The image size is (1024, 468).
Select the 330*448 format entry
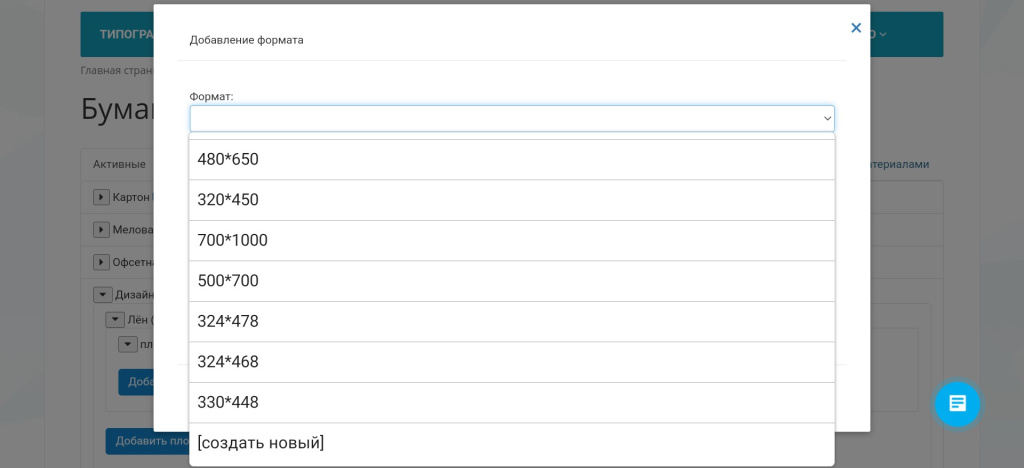pos(511,403)
